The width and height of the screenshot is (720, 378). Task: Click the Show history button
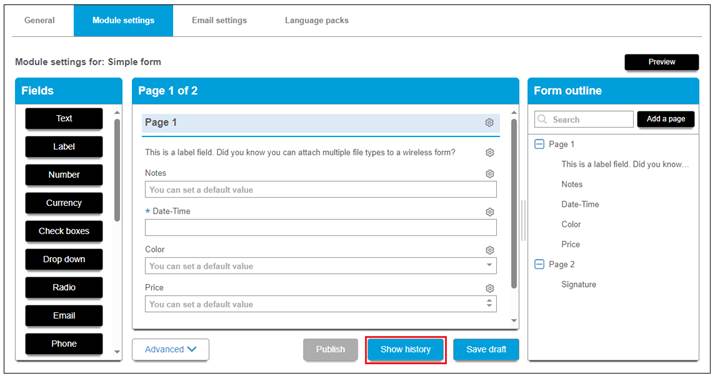pos(405,350)
